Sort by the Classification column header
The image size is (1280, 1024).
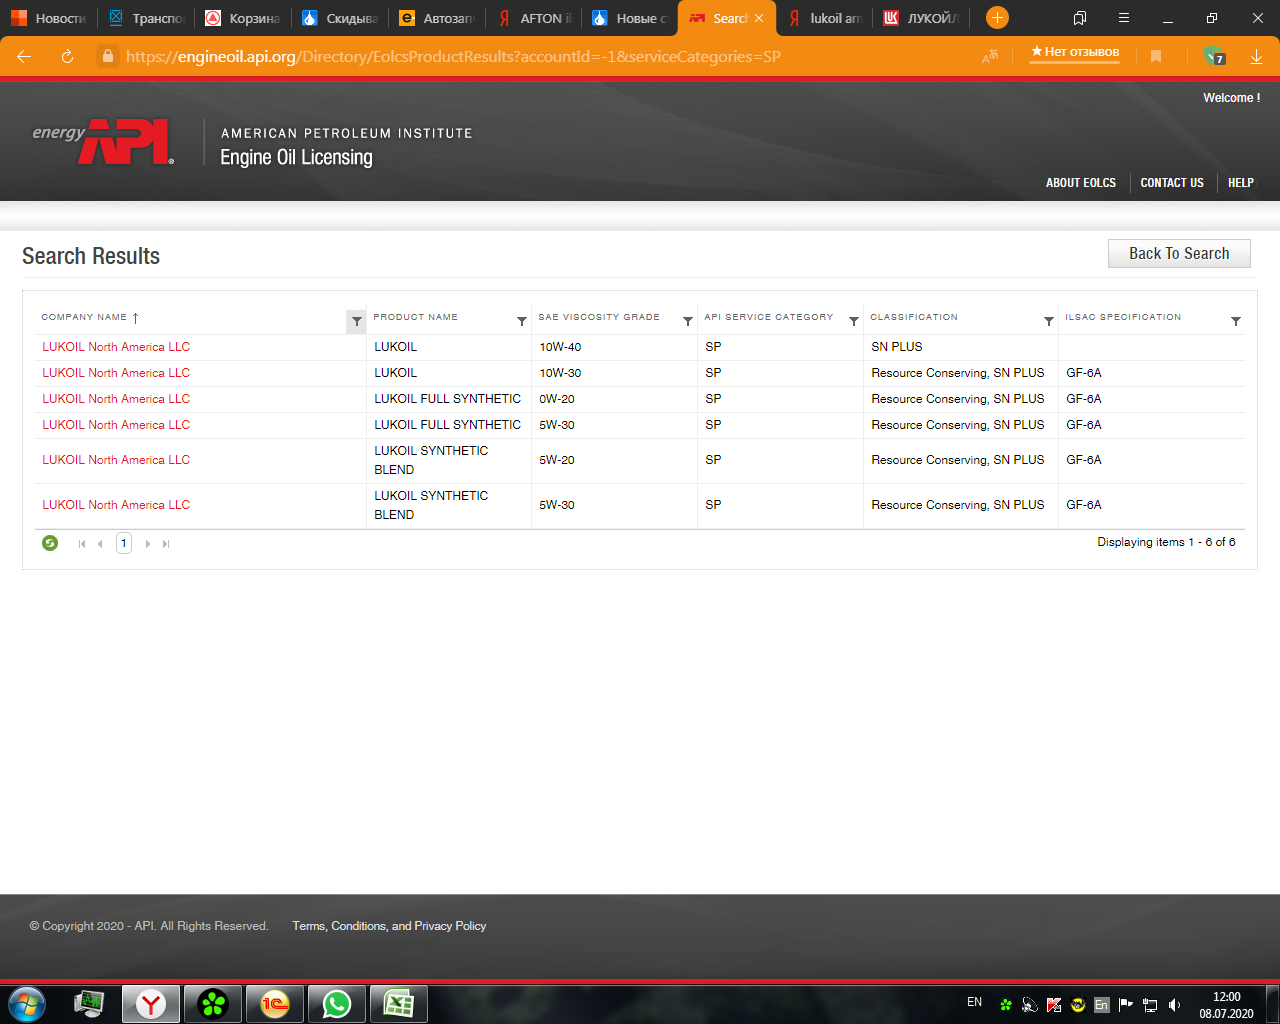click(x=914, y=317)
